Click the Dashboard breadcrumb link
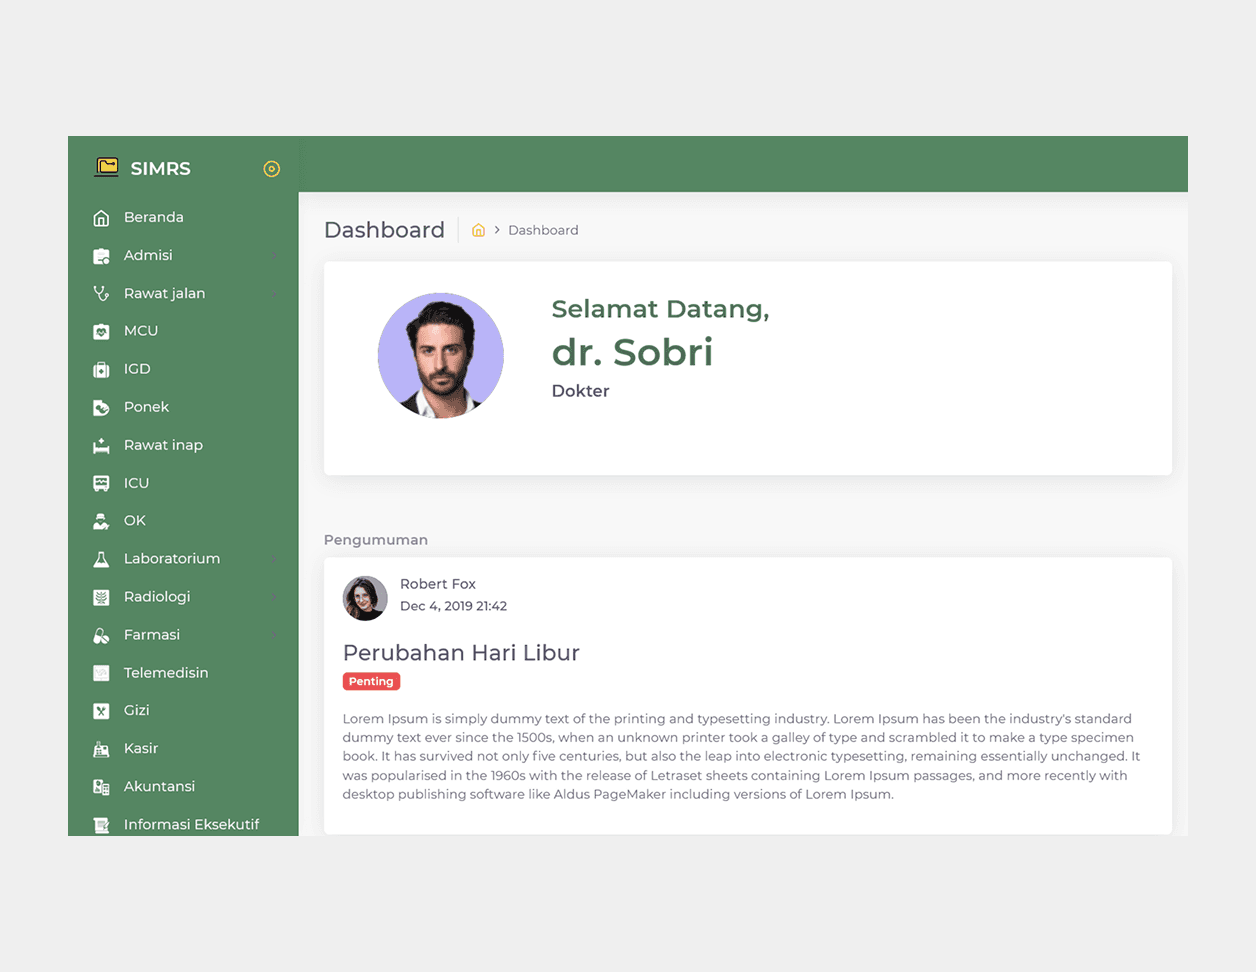The image size is (1256, 972). pos(543,230)
